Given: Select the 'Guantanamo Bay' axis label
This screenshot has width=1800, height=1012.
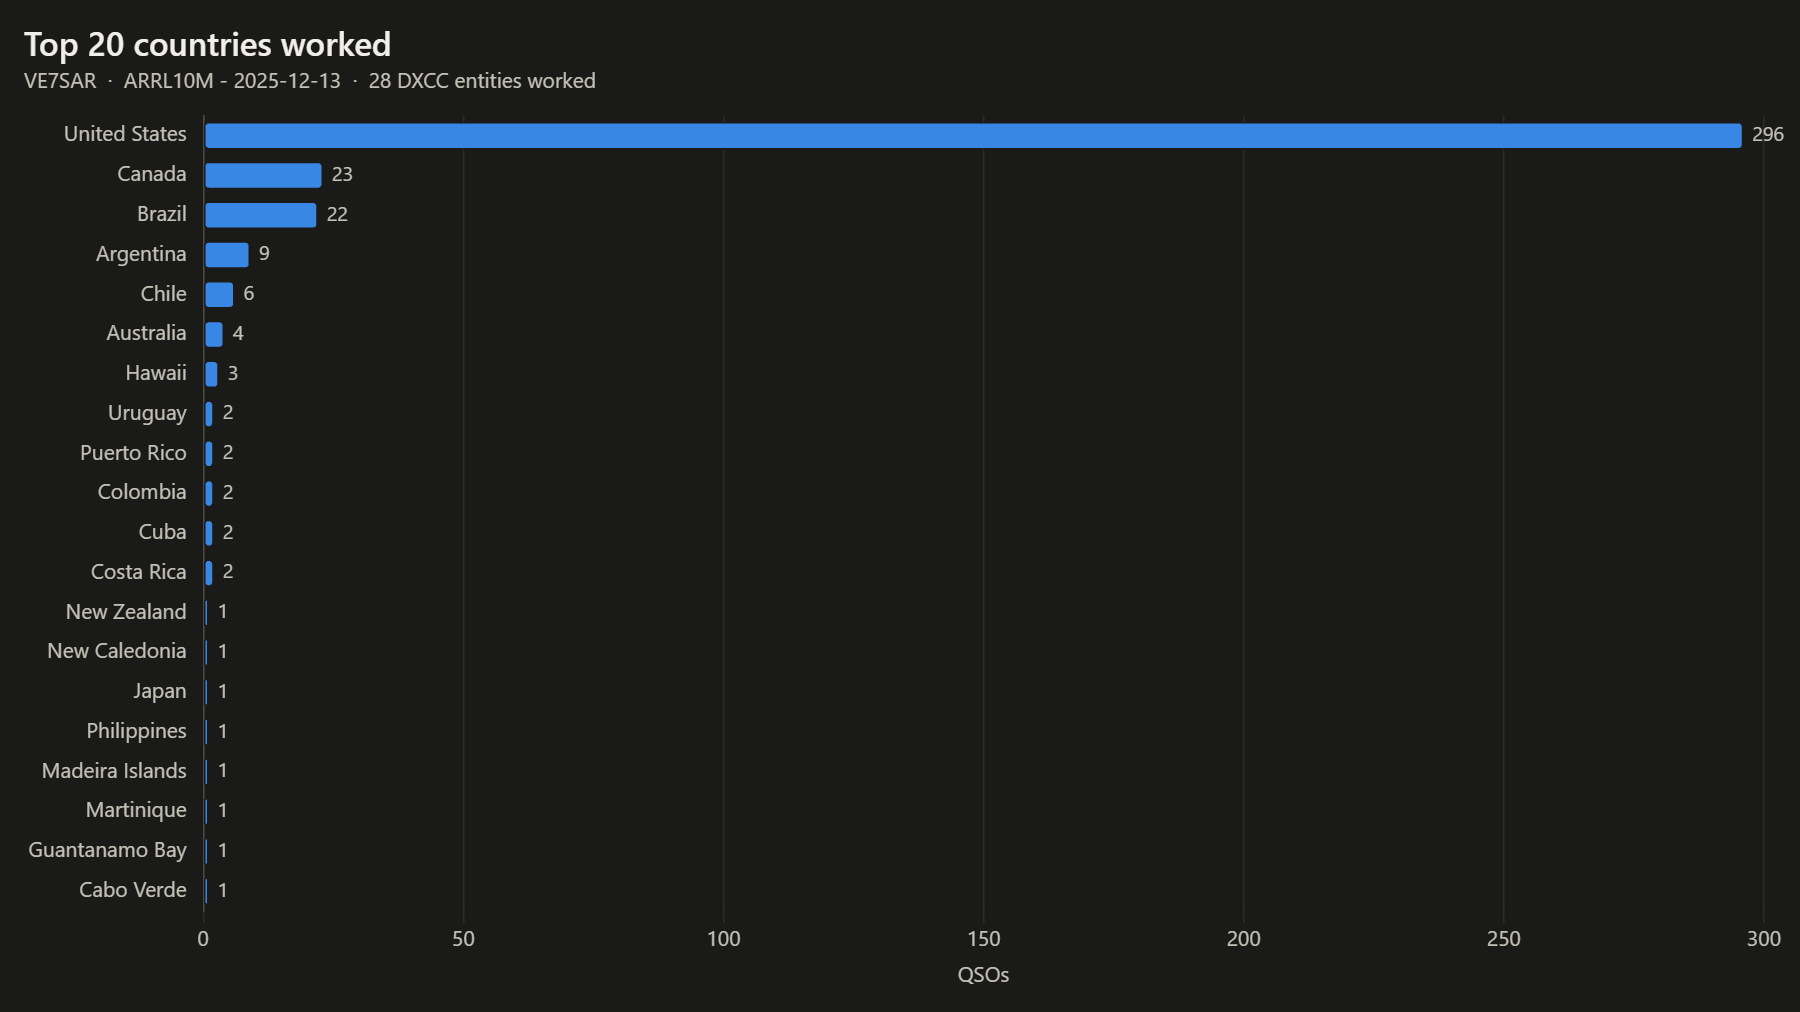Looking at the screenshot, I should pos(107,850).
